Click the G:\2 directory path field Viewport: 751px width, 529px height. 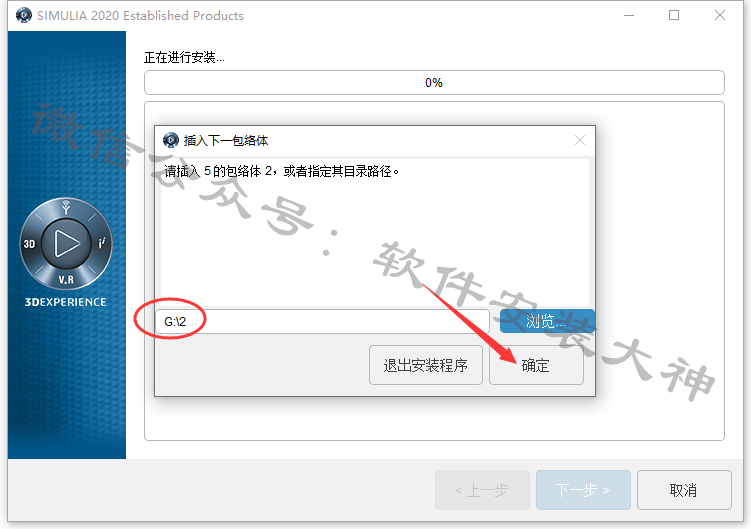click(322, 322)
